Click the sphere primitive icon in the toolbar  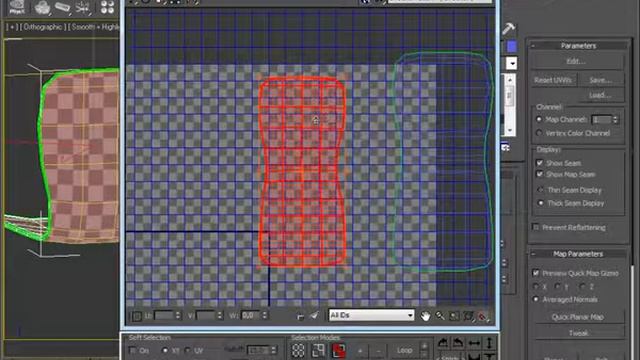[x=42, y=7]
